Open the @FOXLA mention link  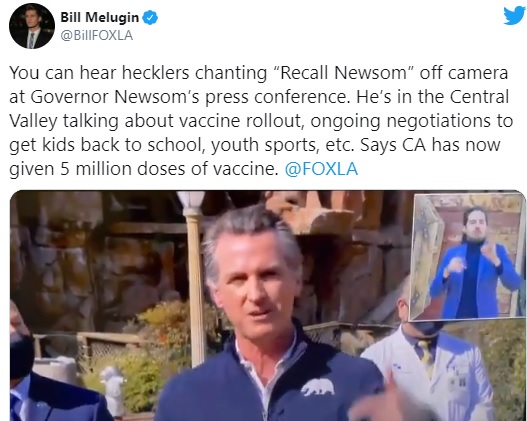(x=321, y=169)
